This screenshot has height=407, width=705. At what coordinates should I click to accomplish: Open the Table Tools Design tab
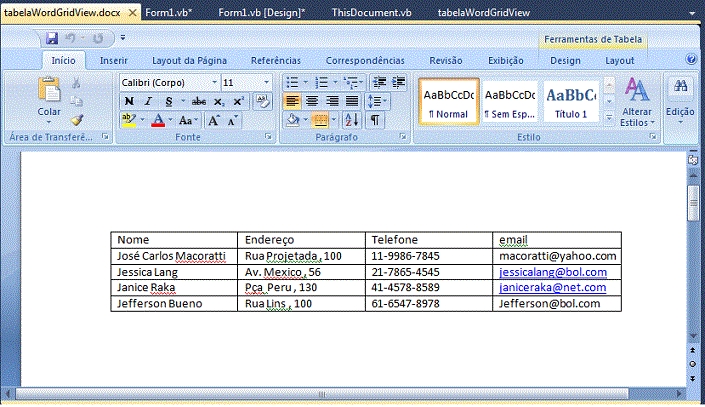[x=565, y=61]
